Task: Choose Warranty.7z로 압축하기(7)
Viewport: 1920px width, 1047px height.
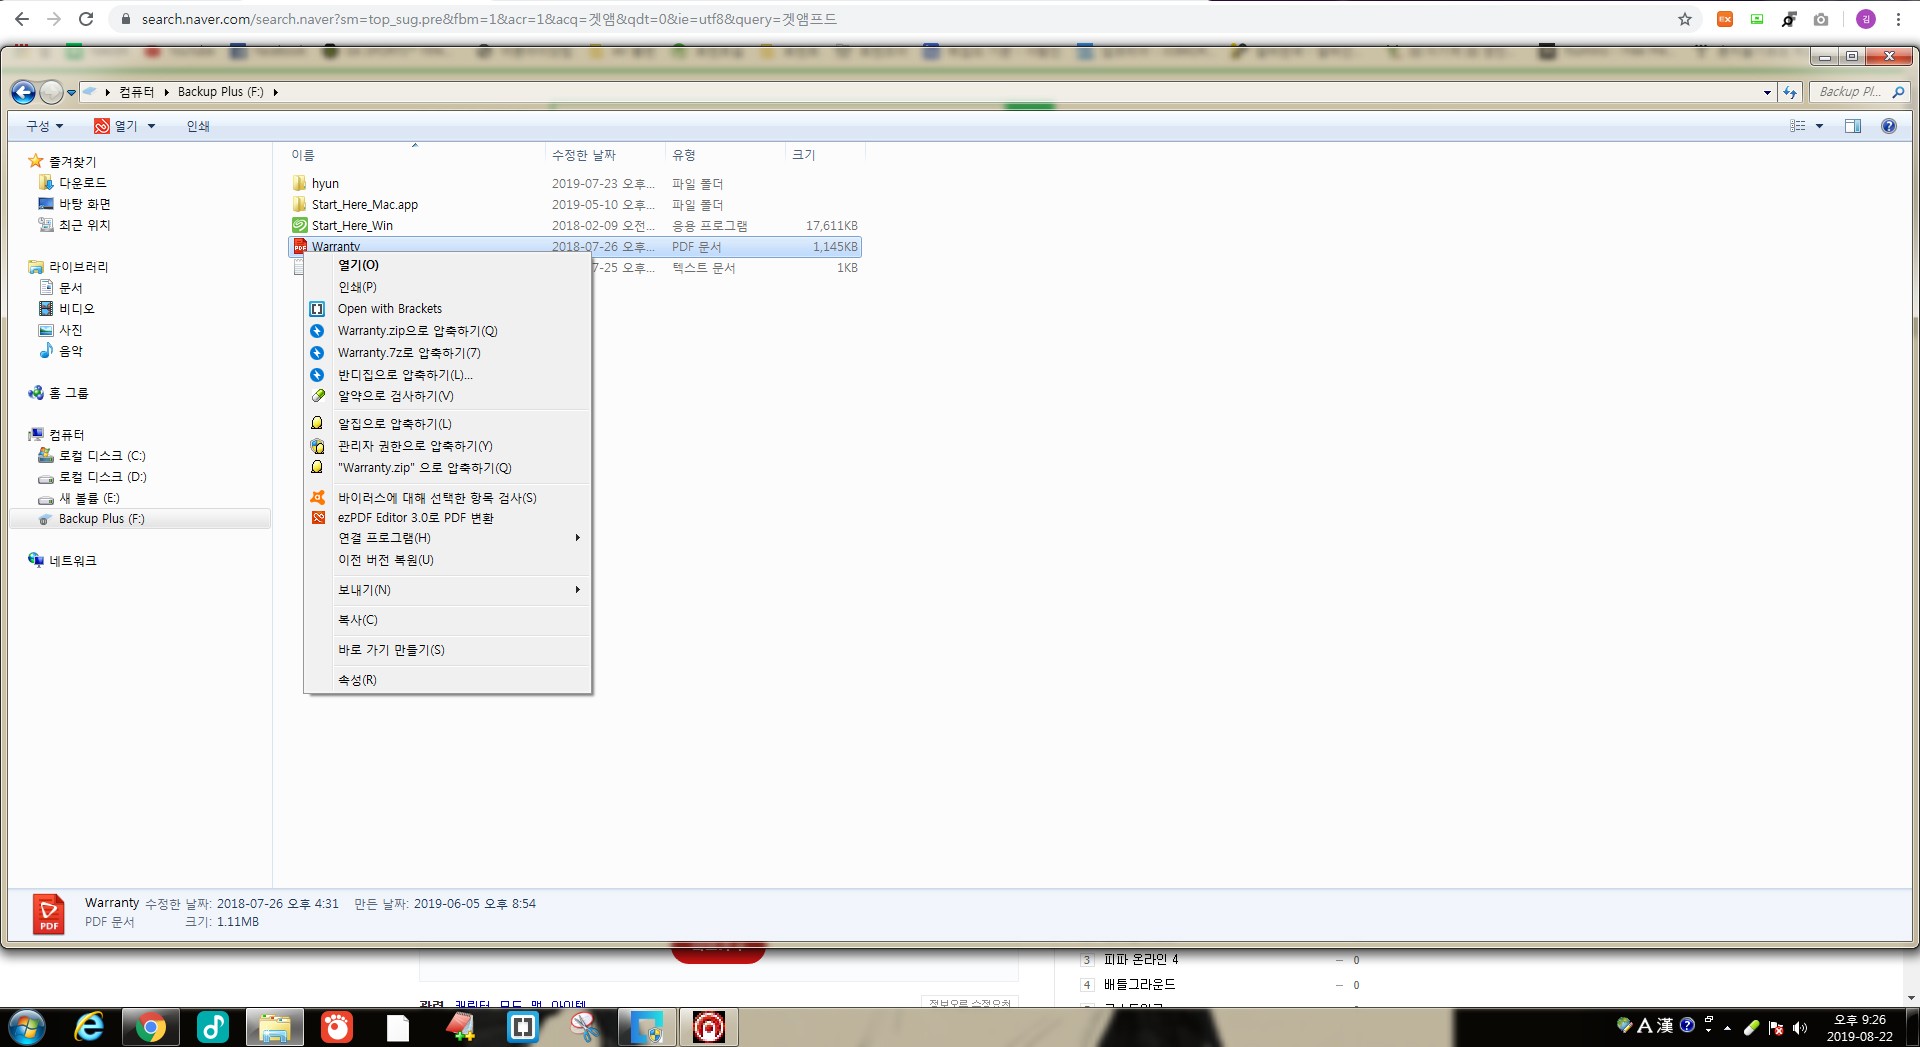Action: (447, 353)
